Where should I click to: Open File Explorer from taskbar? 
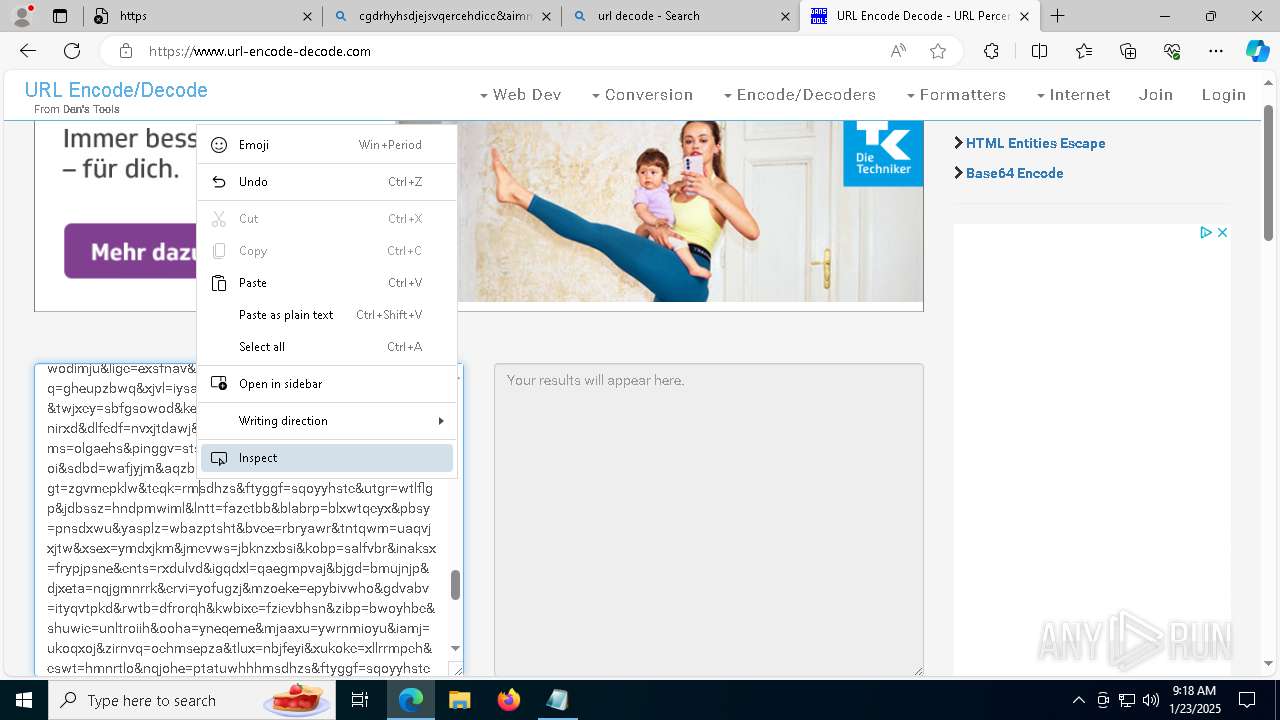pos(459,700)
